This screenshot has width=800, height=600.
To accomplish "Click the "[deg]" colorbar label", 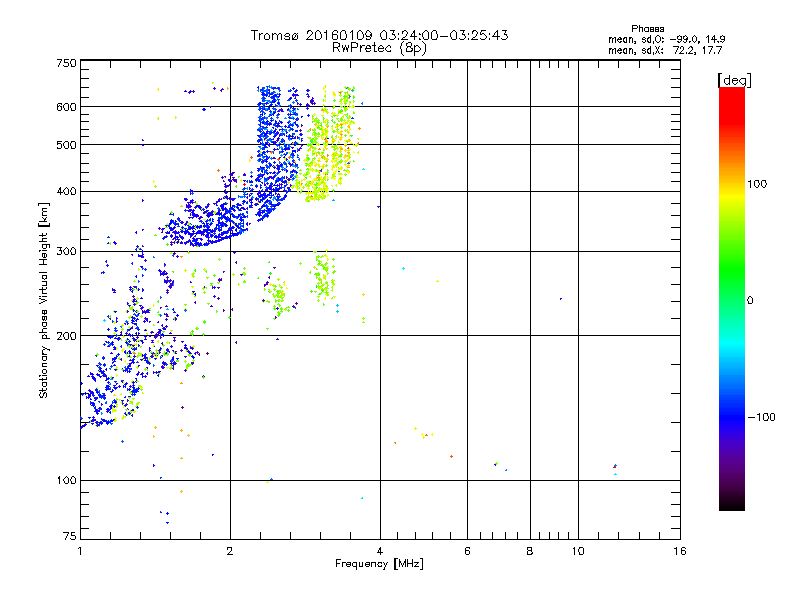I will tap(734, 81).
